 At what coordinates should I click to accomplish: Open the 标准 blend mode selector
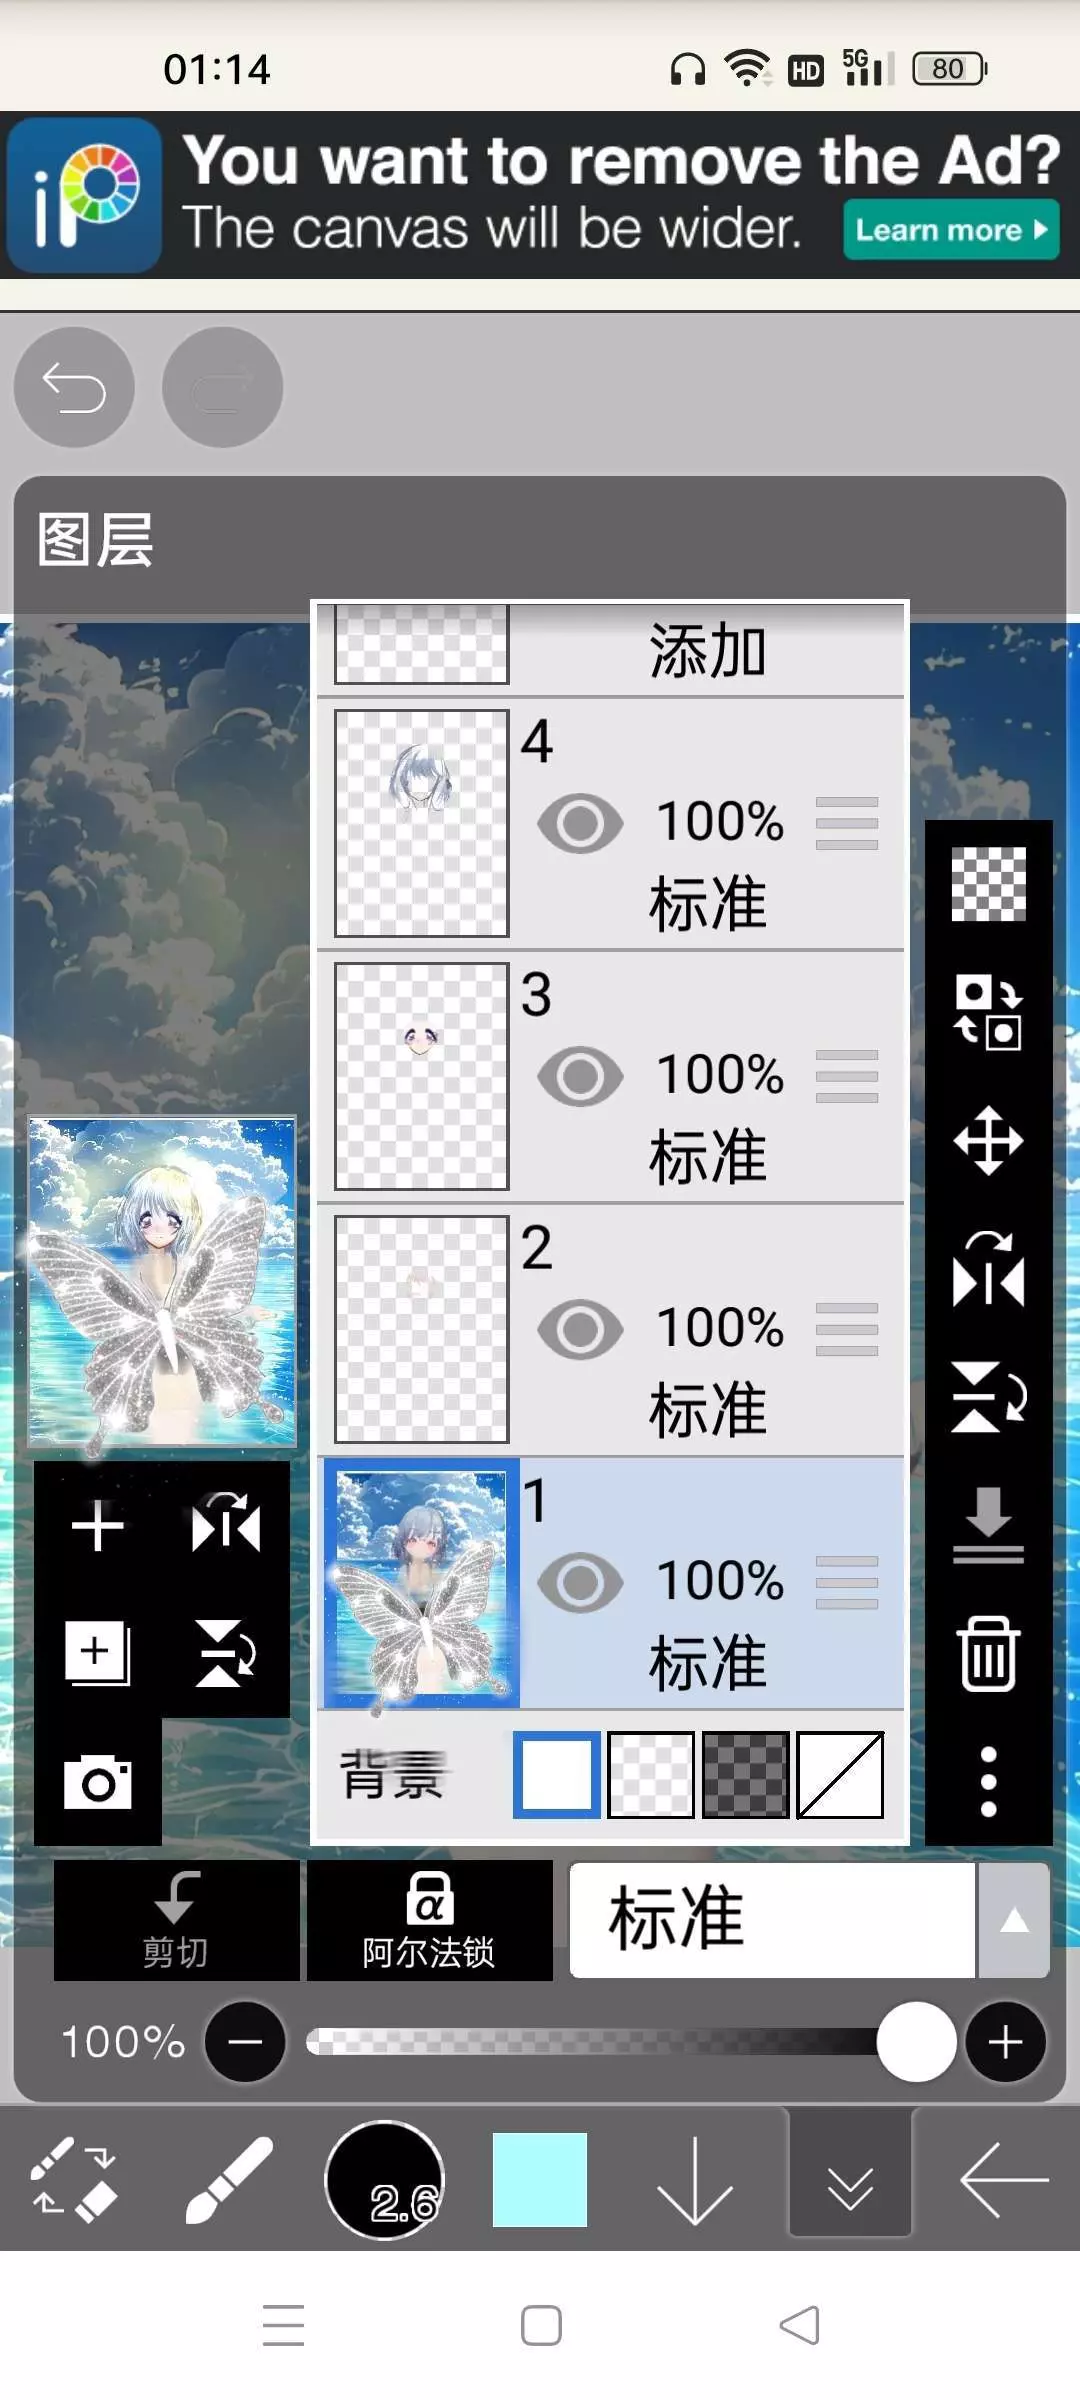point(772,1920)
